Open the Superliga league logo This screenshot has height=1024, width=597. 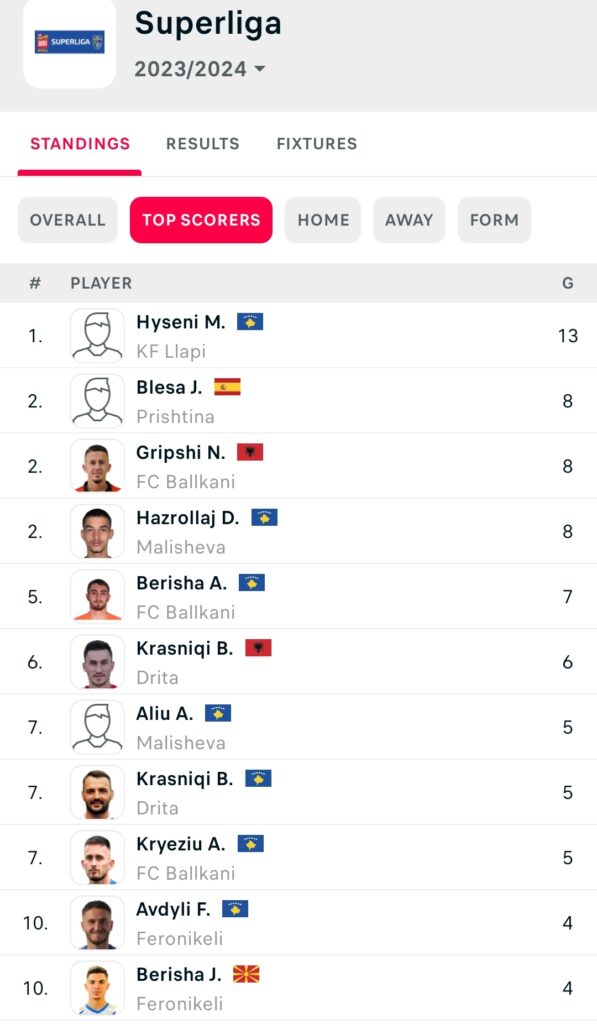tap(70, 42)
